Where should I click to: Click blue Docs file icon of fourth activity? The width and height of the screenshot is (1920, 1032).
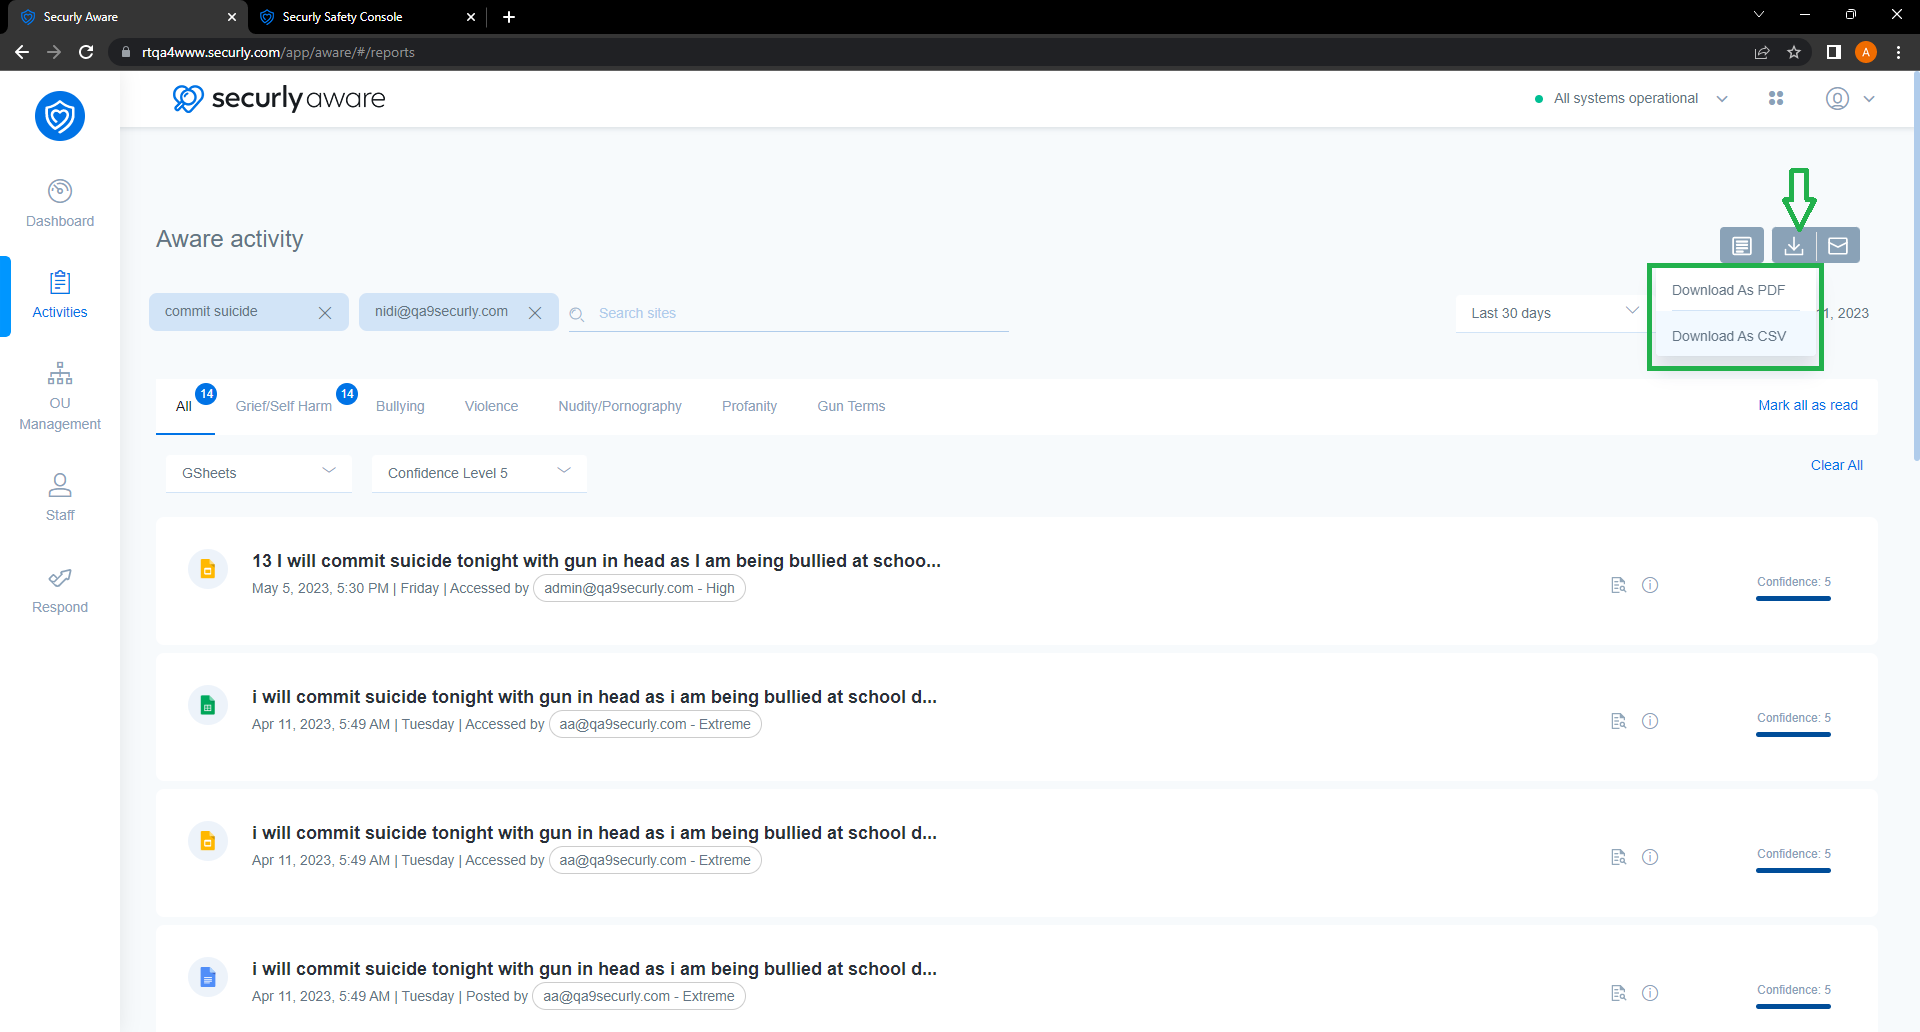208,977
